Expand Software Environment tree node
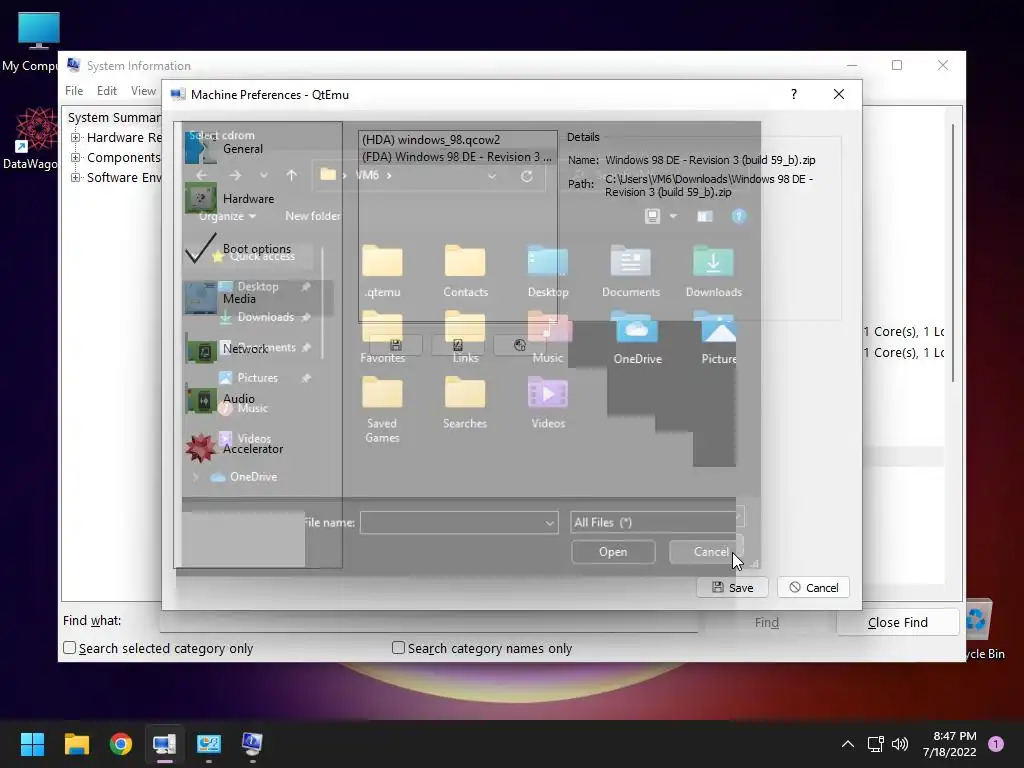 point(76,178)
